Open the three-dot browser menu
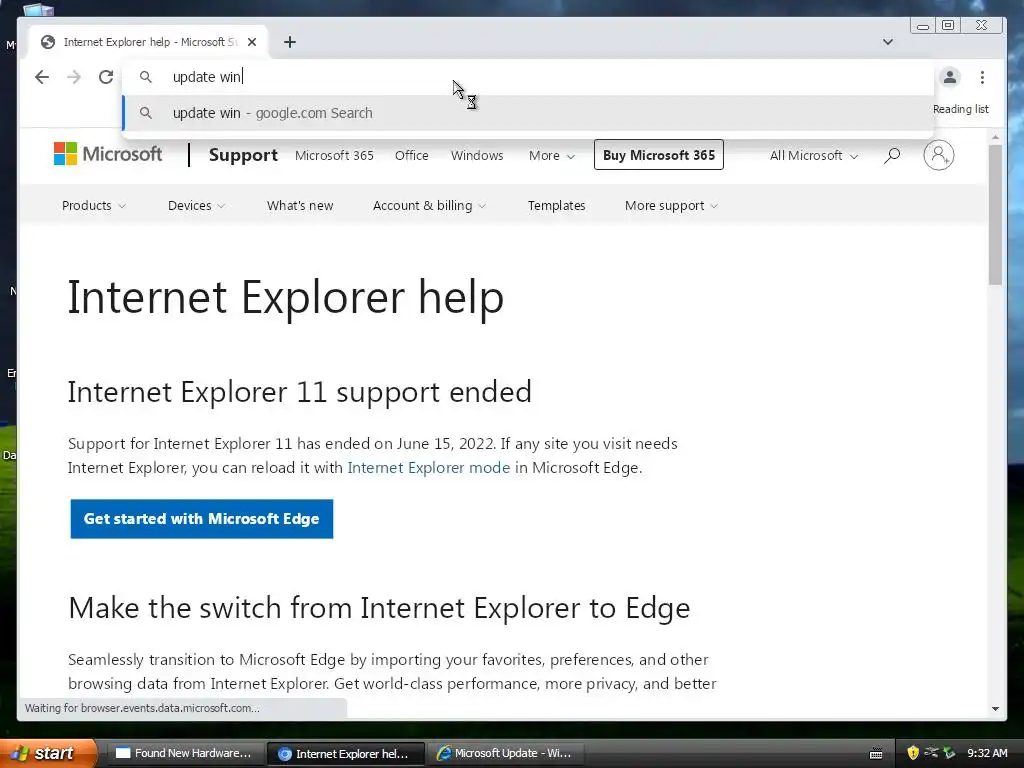Viewport: 1024px width, 768px height. [x=982, y=77]
